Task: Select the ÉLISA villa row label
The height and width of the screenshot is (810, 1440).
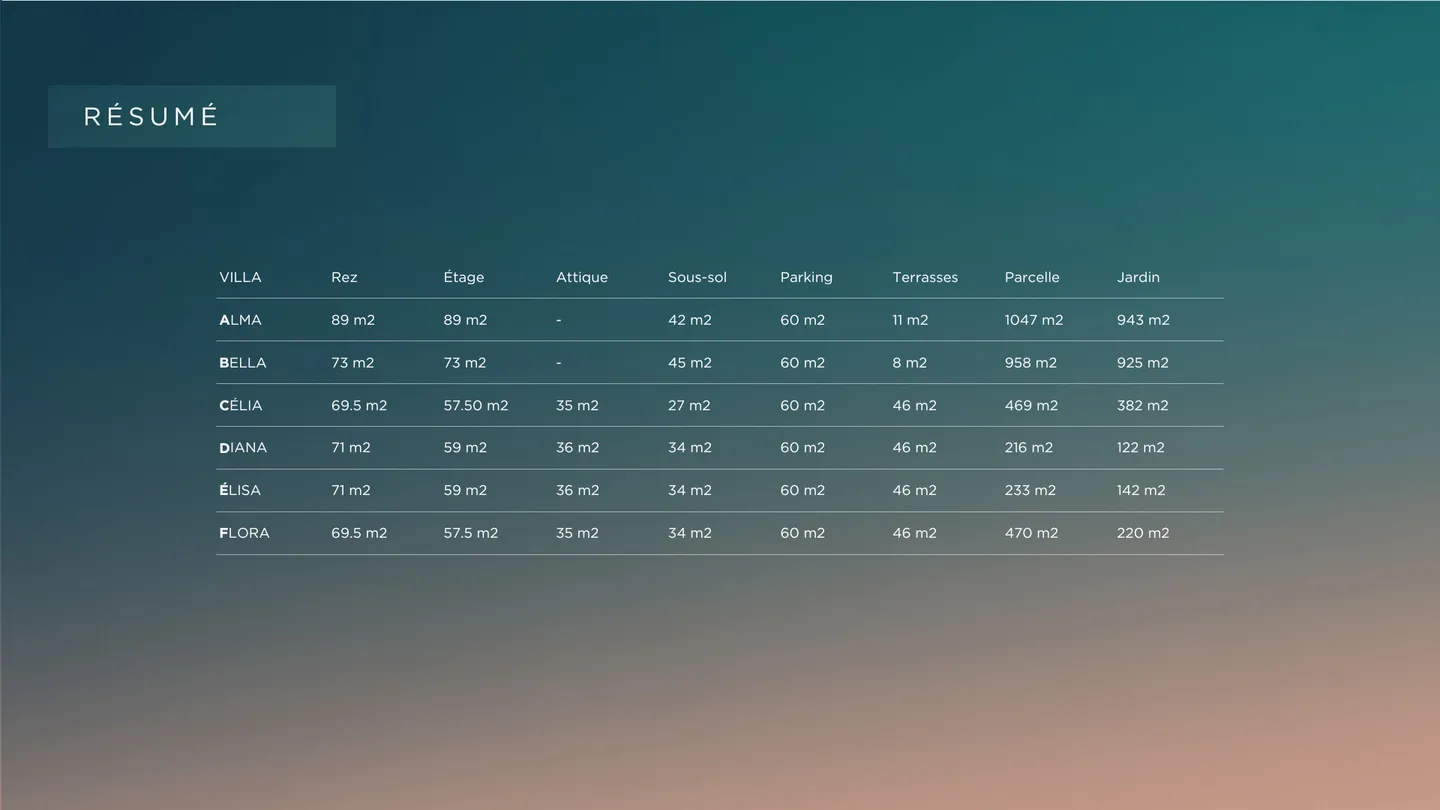Action: (x=240, y=490)
